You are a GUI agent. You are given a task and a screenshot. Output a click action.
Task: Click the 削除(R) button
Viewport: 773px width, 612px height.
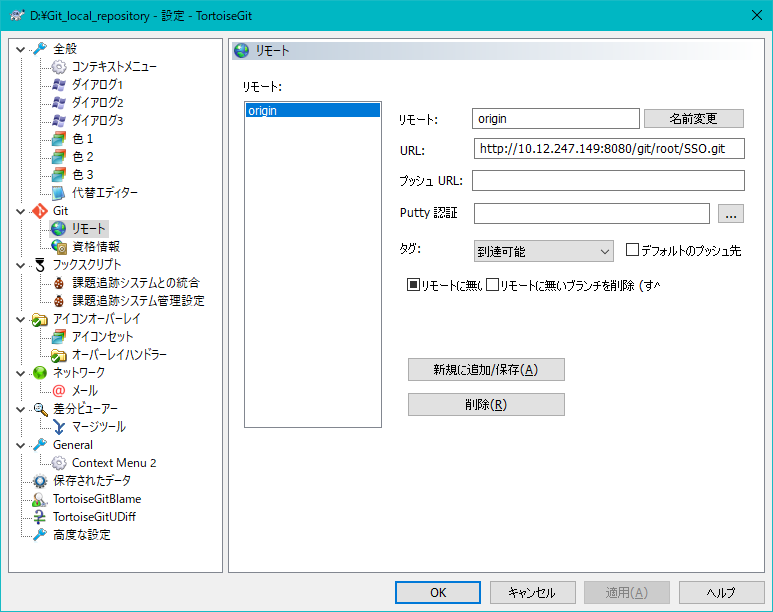tap(486, 404)
